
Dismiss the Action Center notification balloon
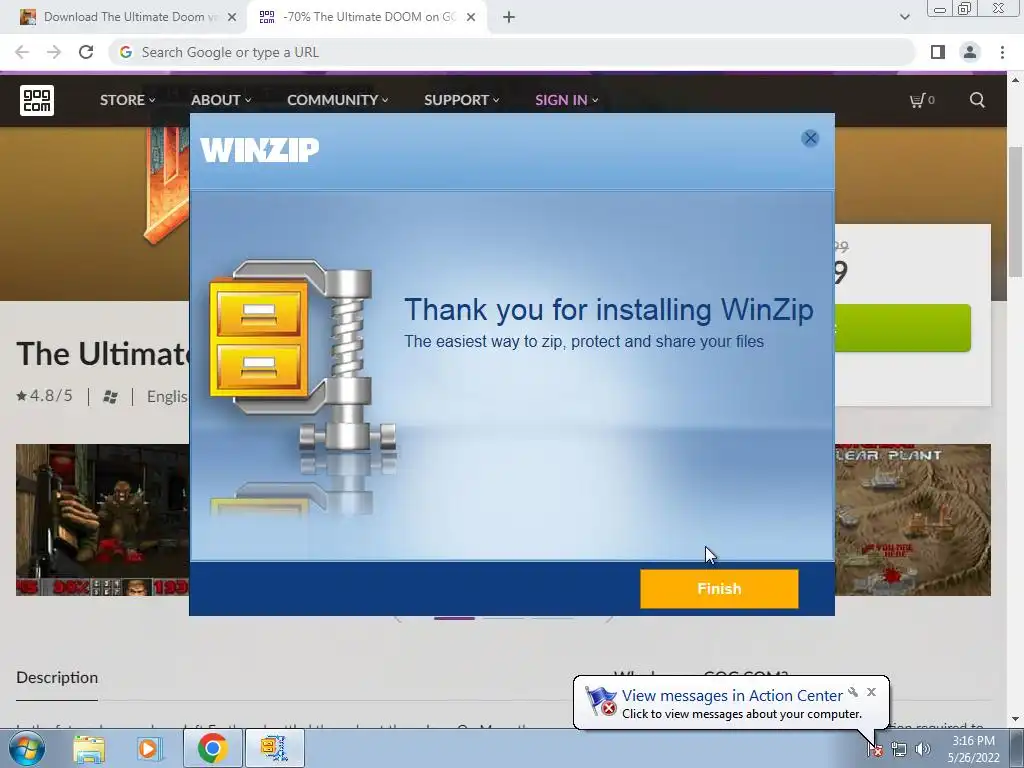[x=871, y=692]
